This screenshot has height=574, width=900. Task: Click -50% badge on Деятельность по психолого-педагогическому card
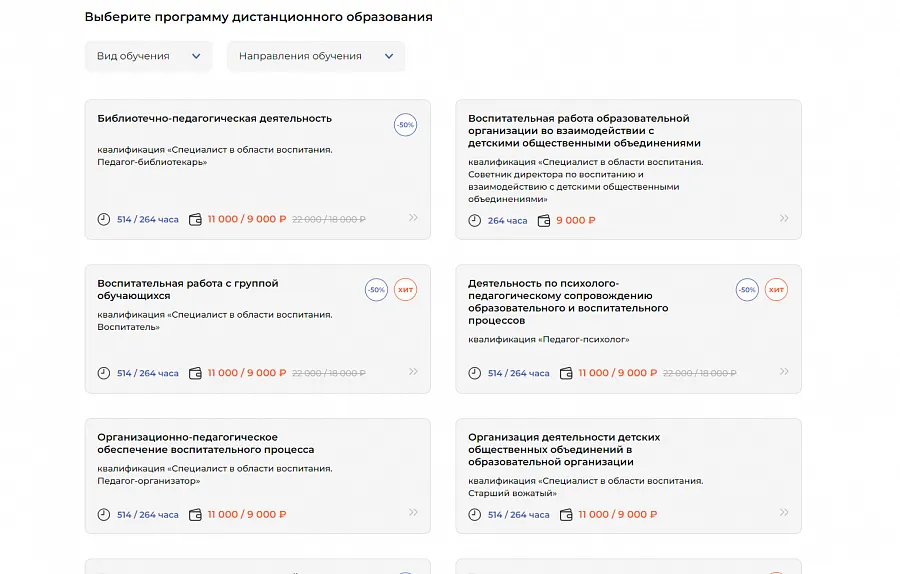click(x=747, y=290)
